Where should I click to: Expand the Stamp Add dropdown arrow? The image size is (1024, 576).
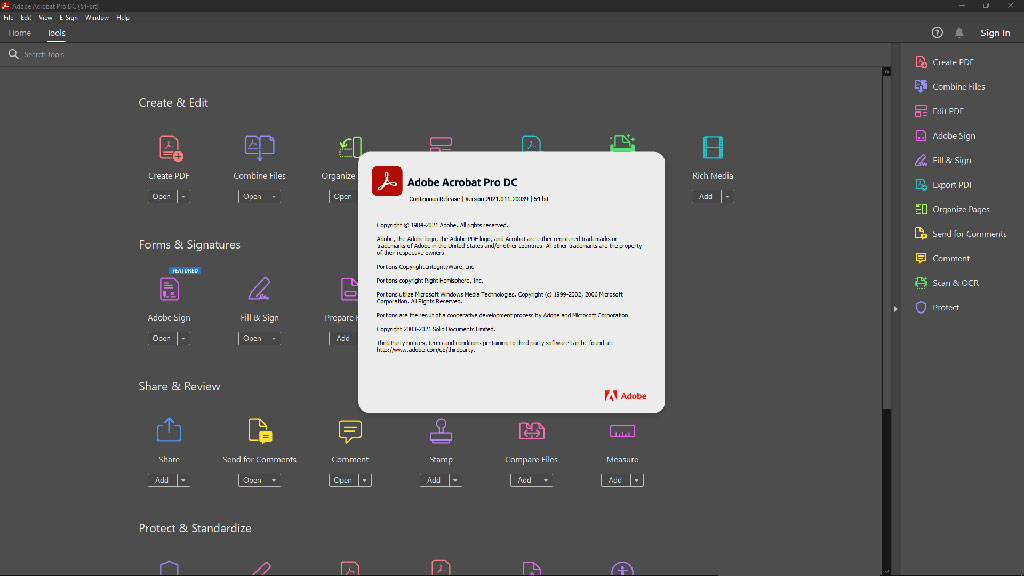click(x=455, y=480)
